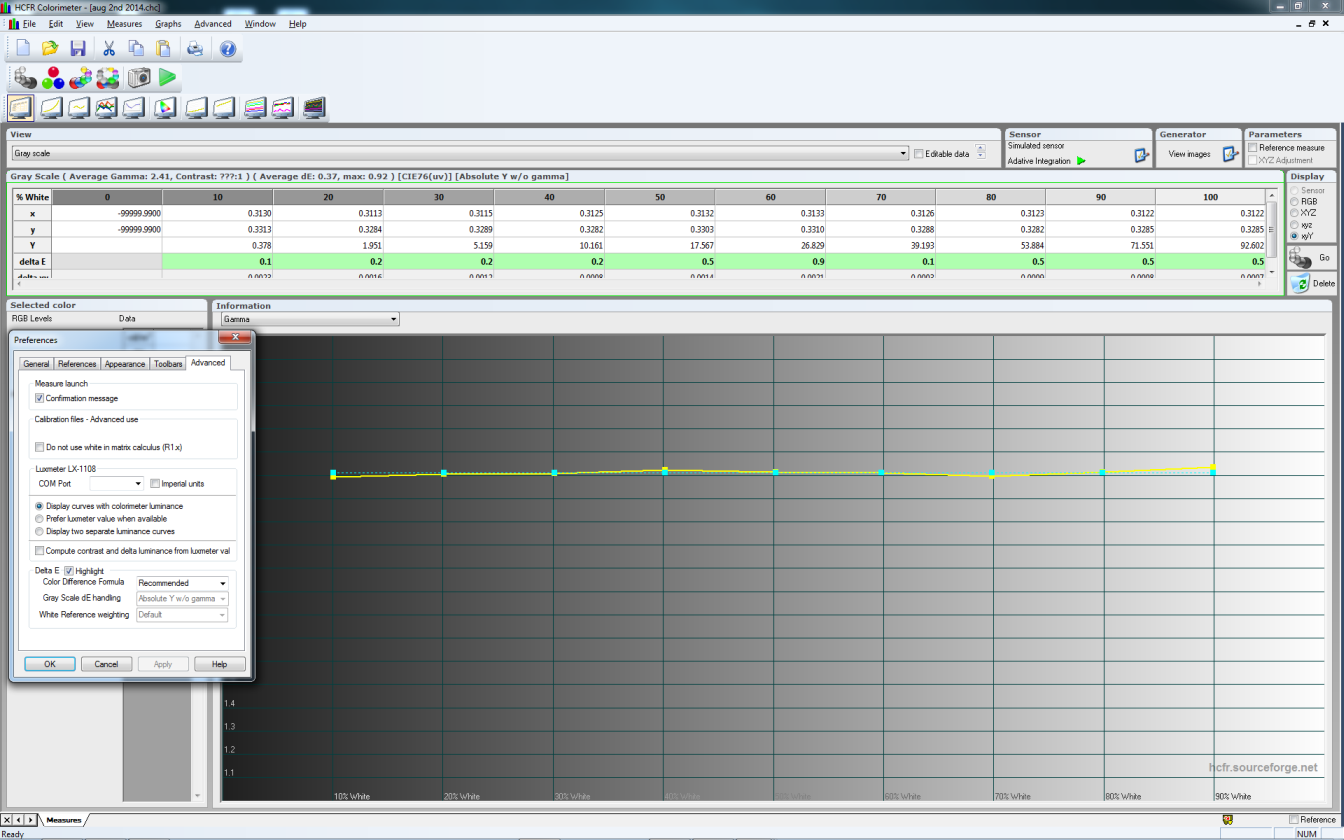Viewport: 1344px width, 840px height.
Task: Click the camera icon in the toolbar
Action: (x=139, y=78)
